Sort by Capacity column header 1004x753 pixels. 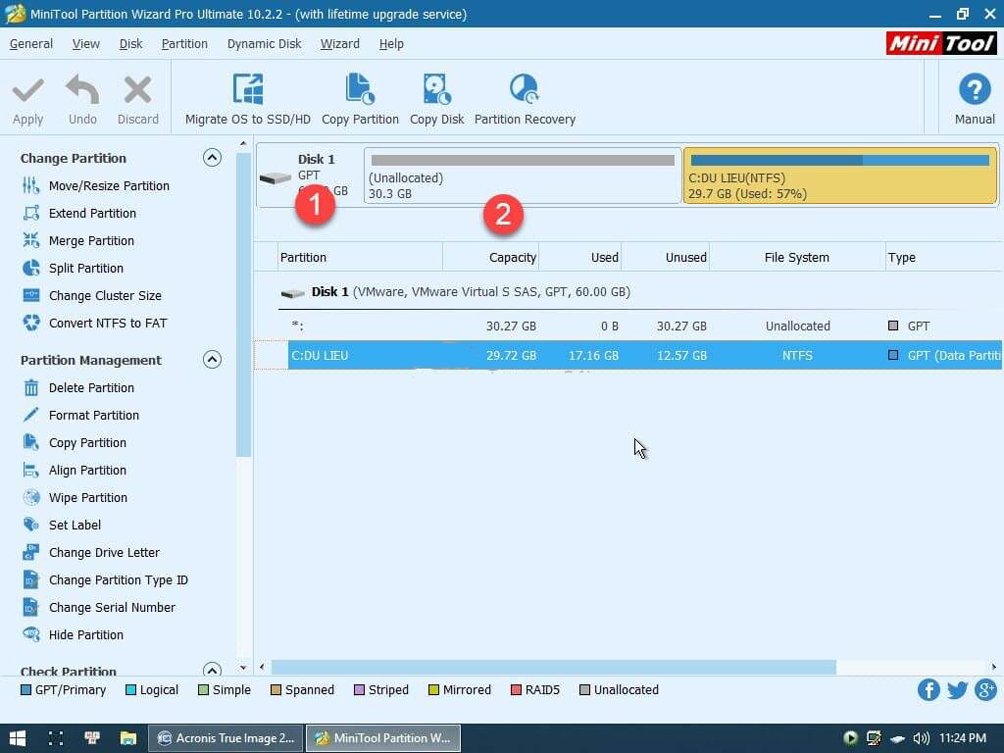[x=490, y=257]
